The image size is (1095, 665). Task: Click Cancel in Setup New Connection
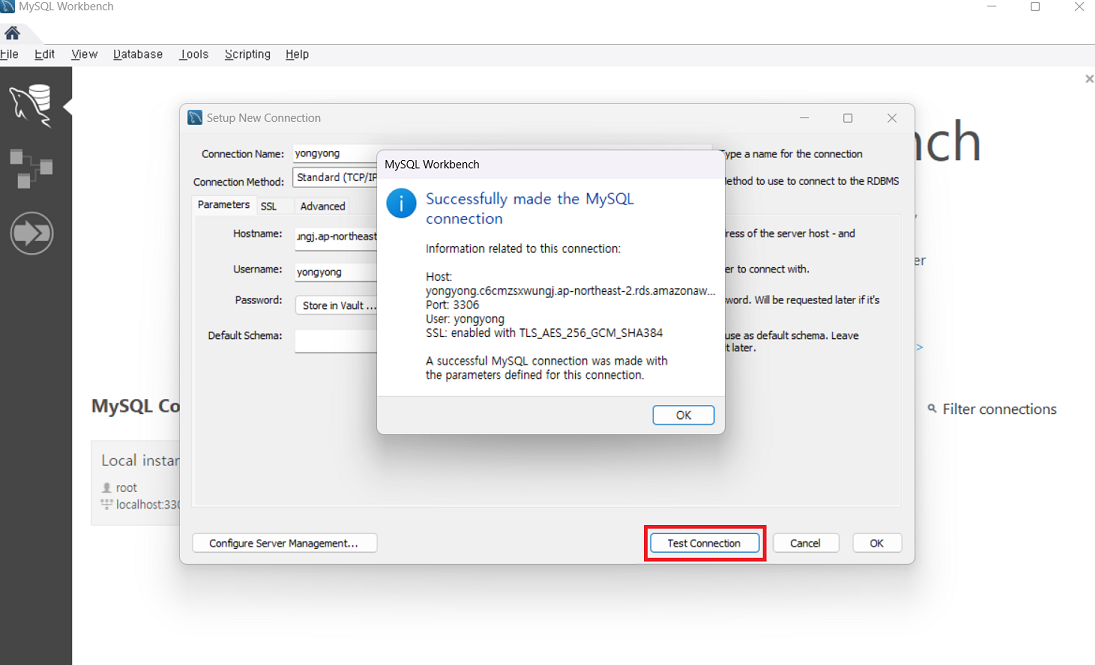coord(805,543)
